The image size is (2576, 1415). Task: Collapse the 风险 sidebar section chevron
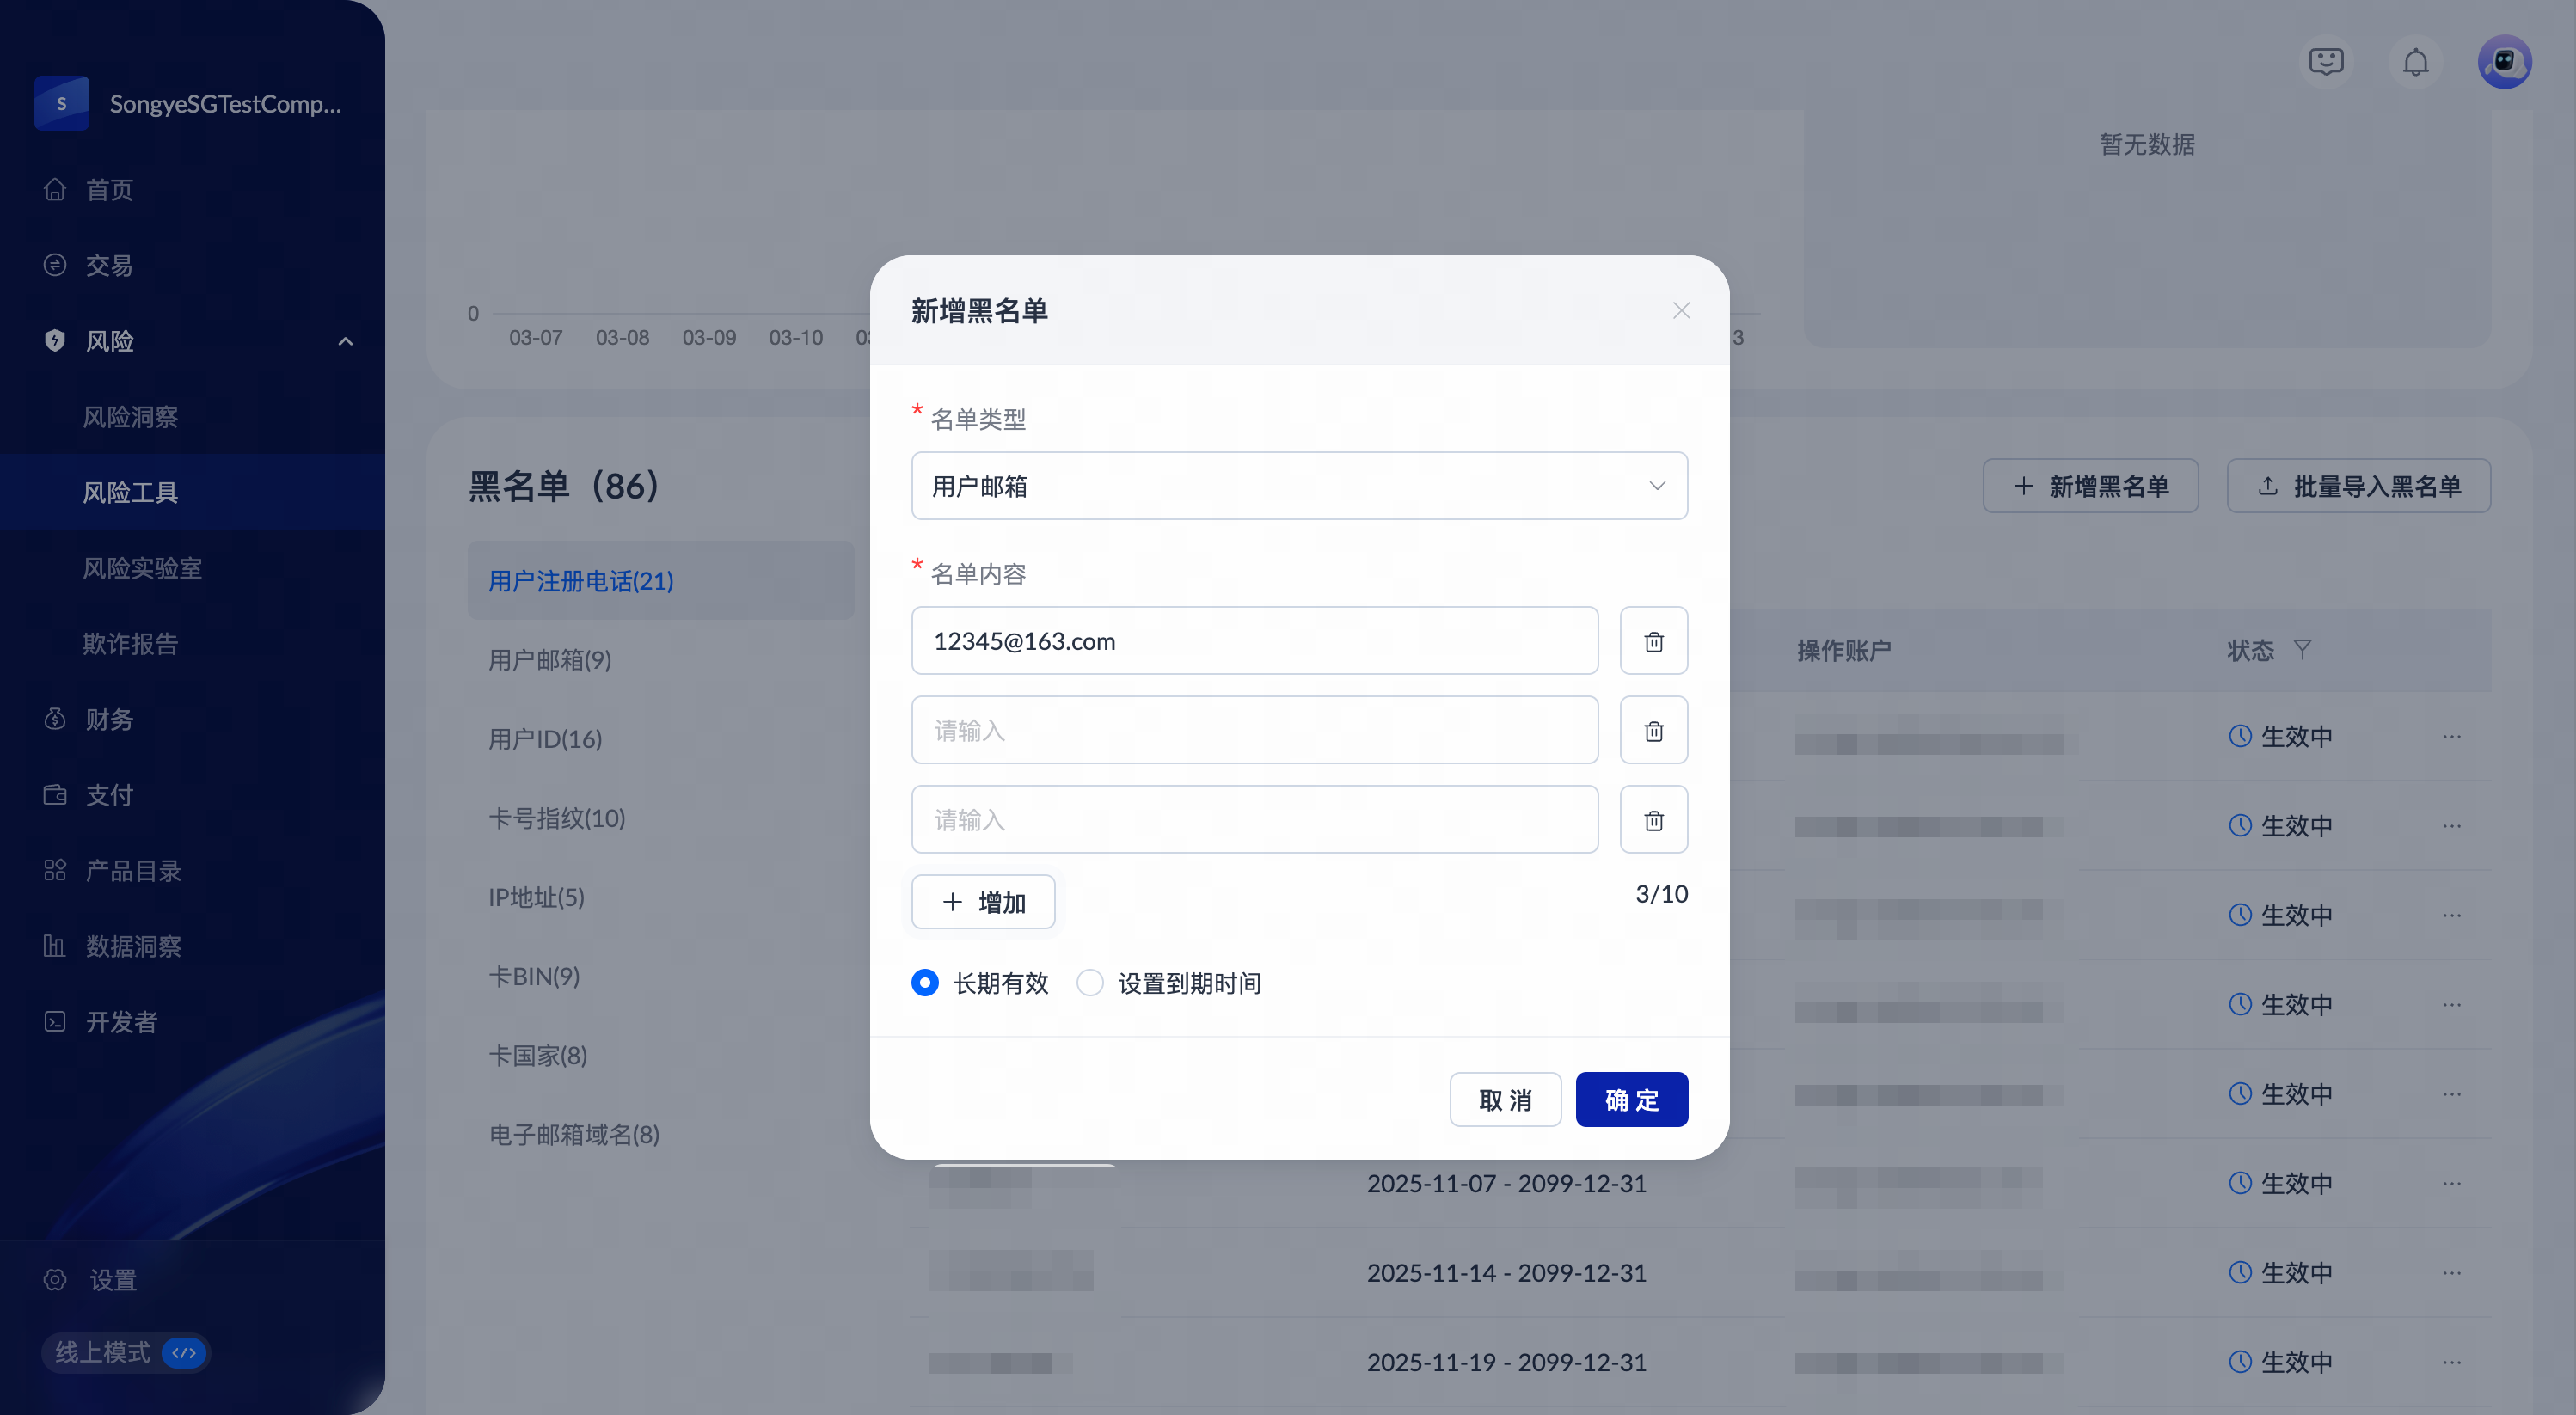coord(345,342)
